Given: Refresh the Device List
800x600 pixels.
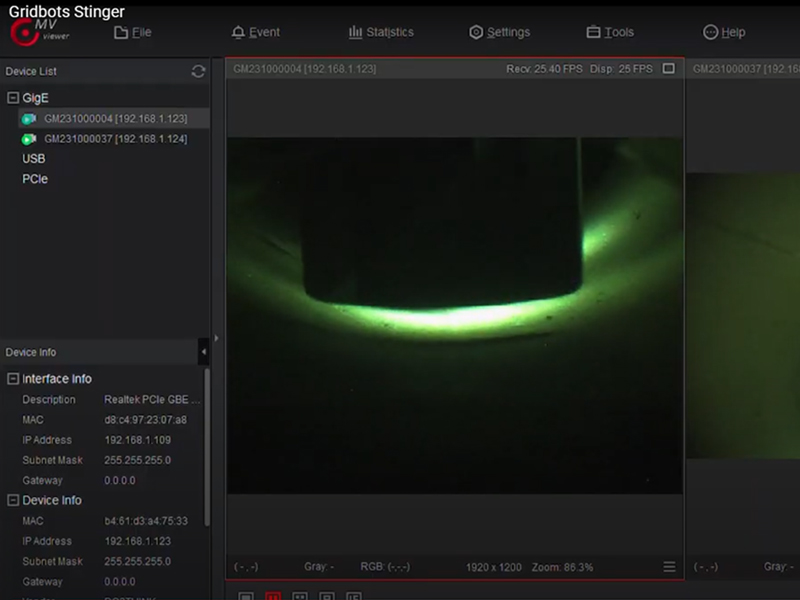Looking at the screenshot, I should [198, 71].
